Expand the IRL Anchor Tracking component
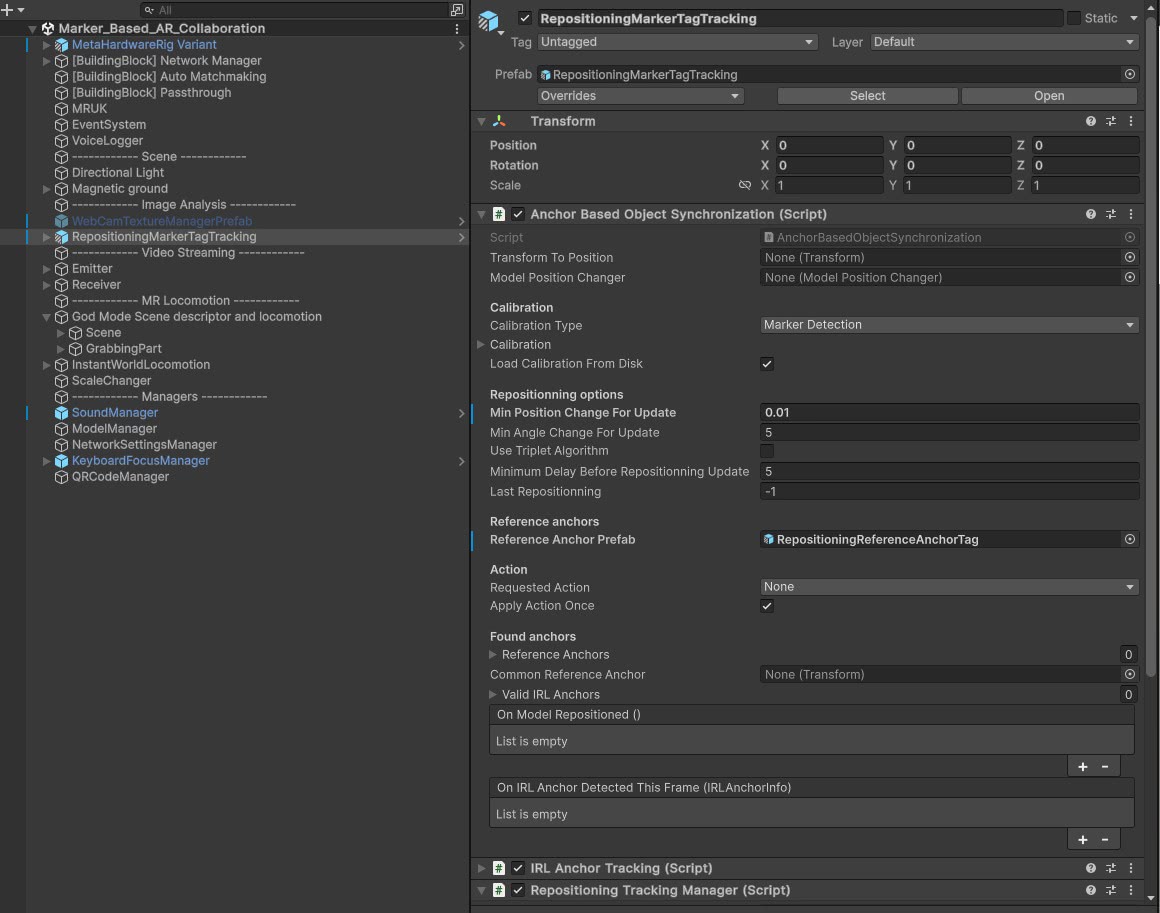The width and height of the screenshot is (1160, 913). [481, 868]
